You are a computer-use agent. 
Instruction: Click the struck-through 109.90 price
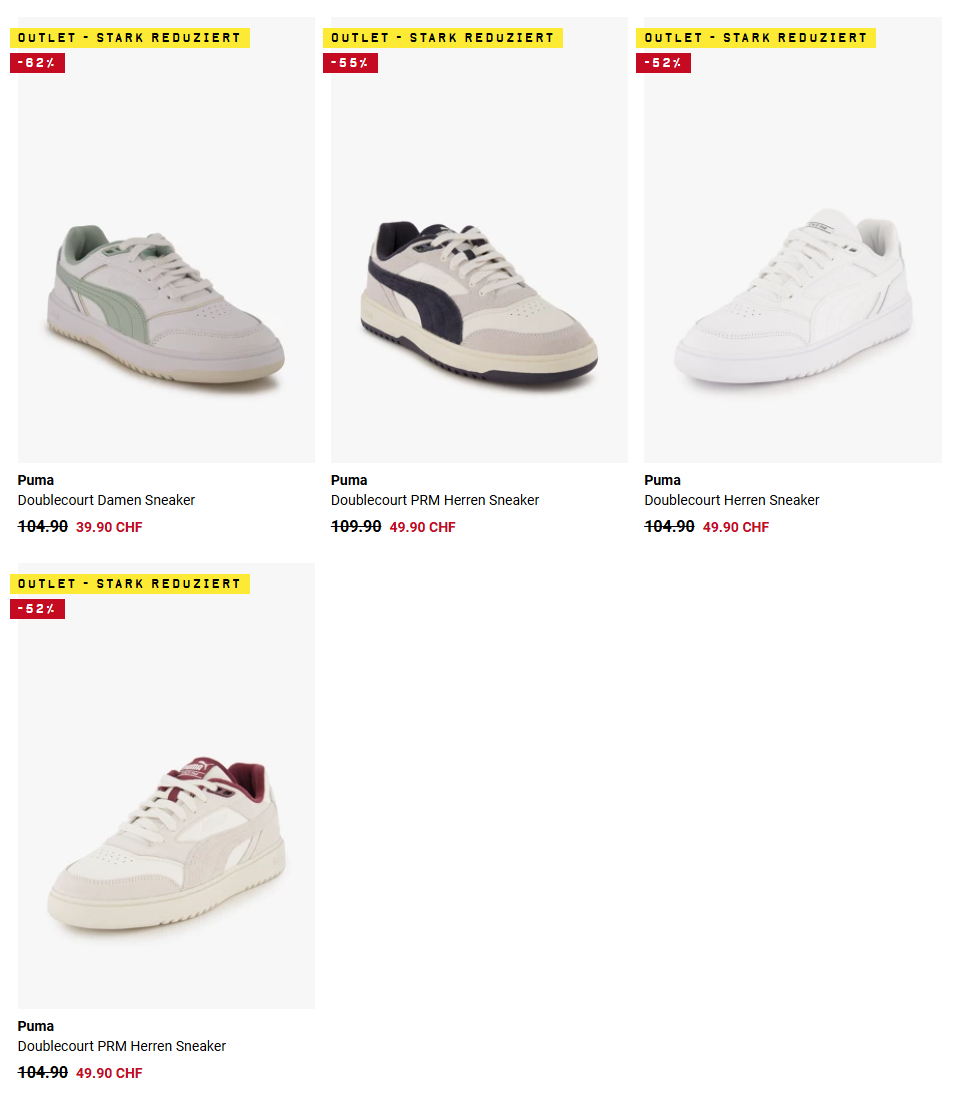pos(356,526)
